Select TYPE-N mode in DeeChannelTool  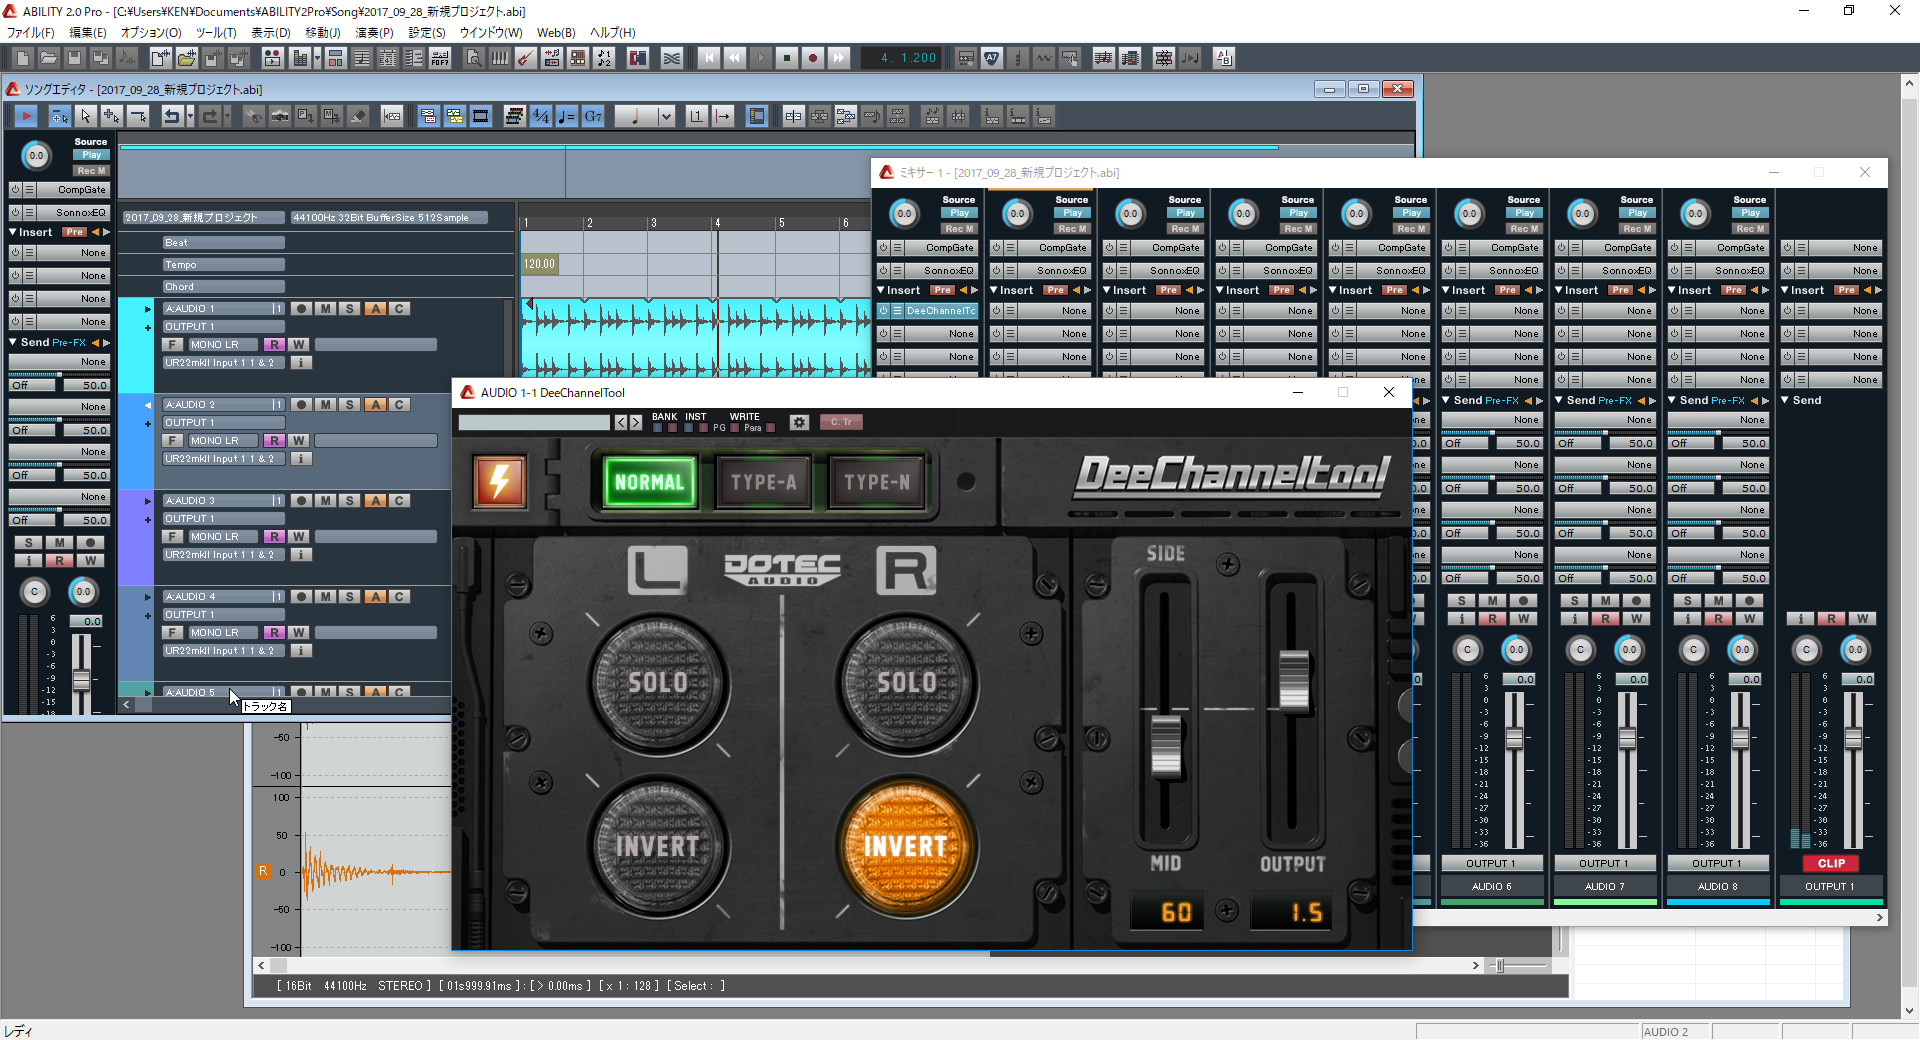[877, 482]
